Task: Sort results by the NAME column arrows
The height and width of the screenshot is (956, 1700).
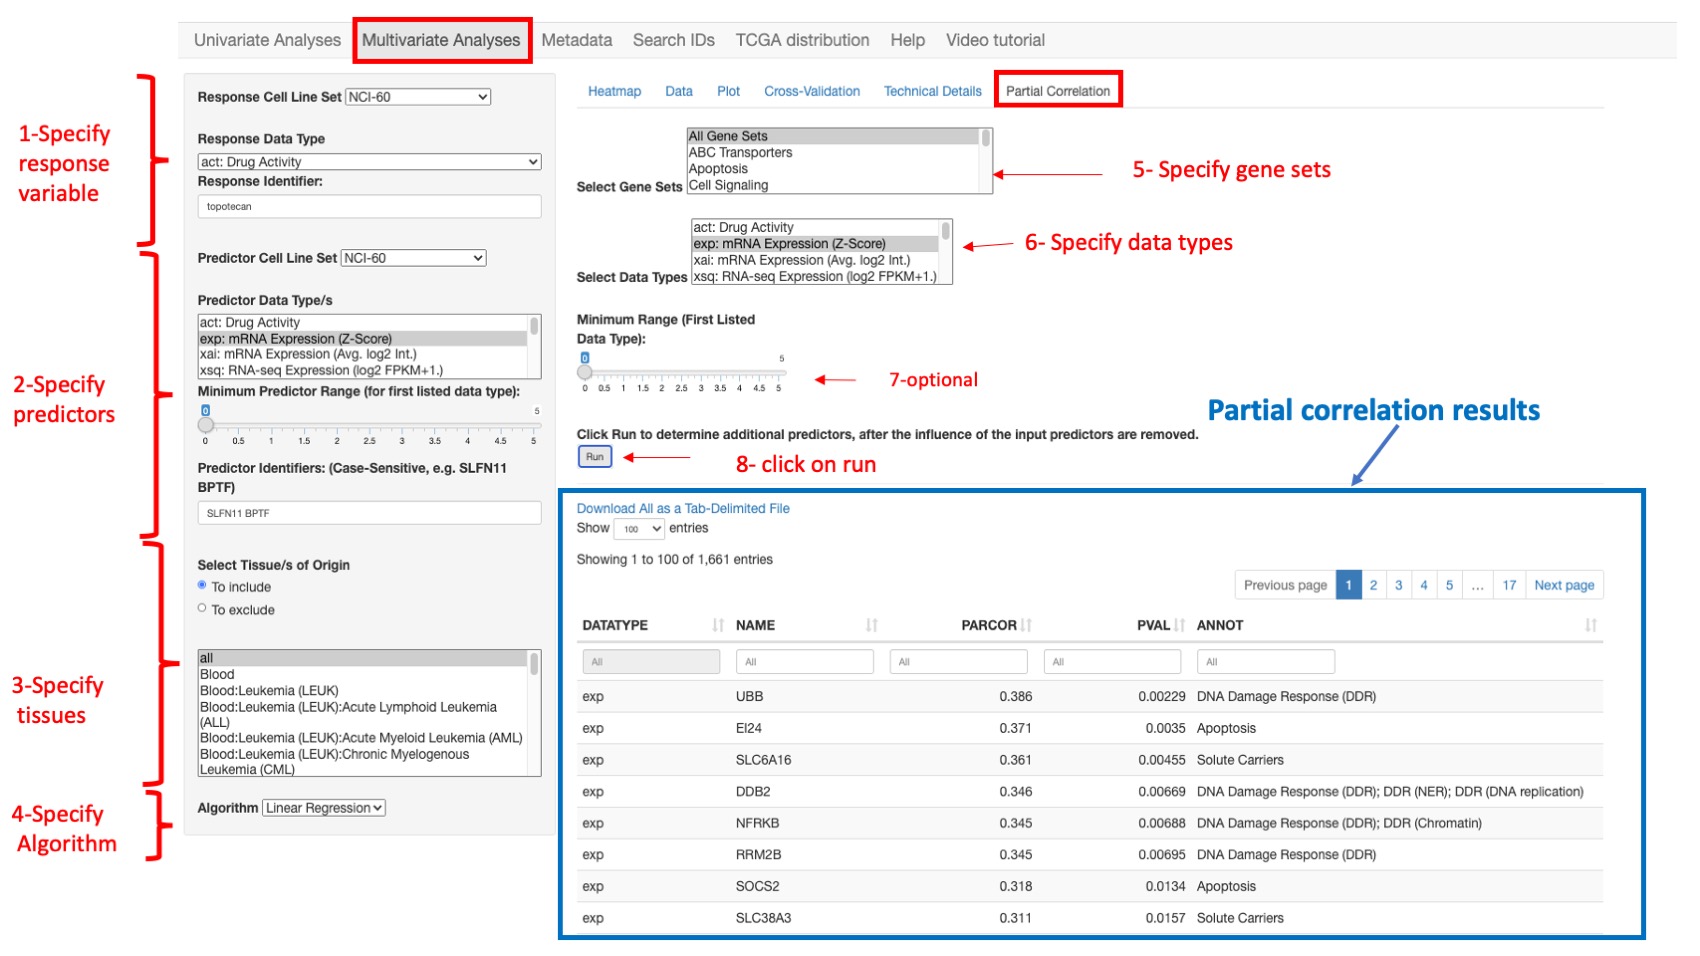Action: (x=872, y=624)
